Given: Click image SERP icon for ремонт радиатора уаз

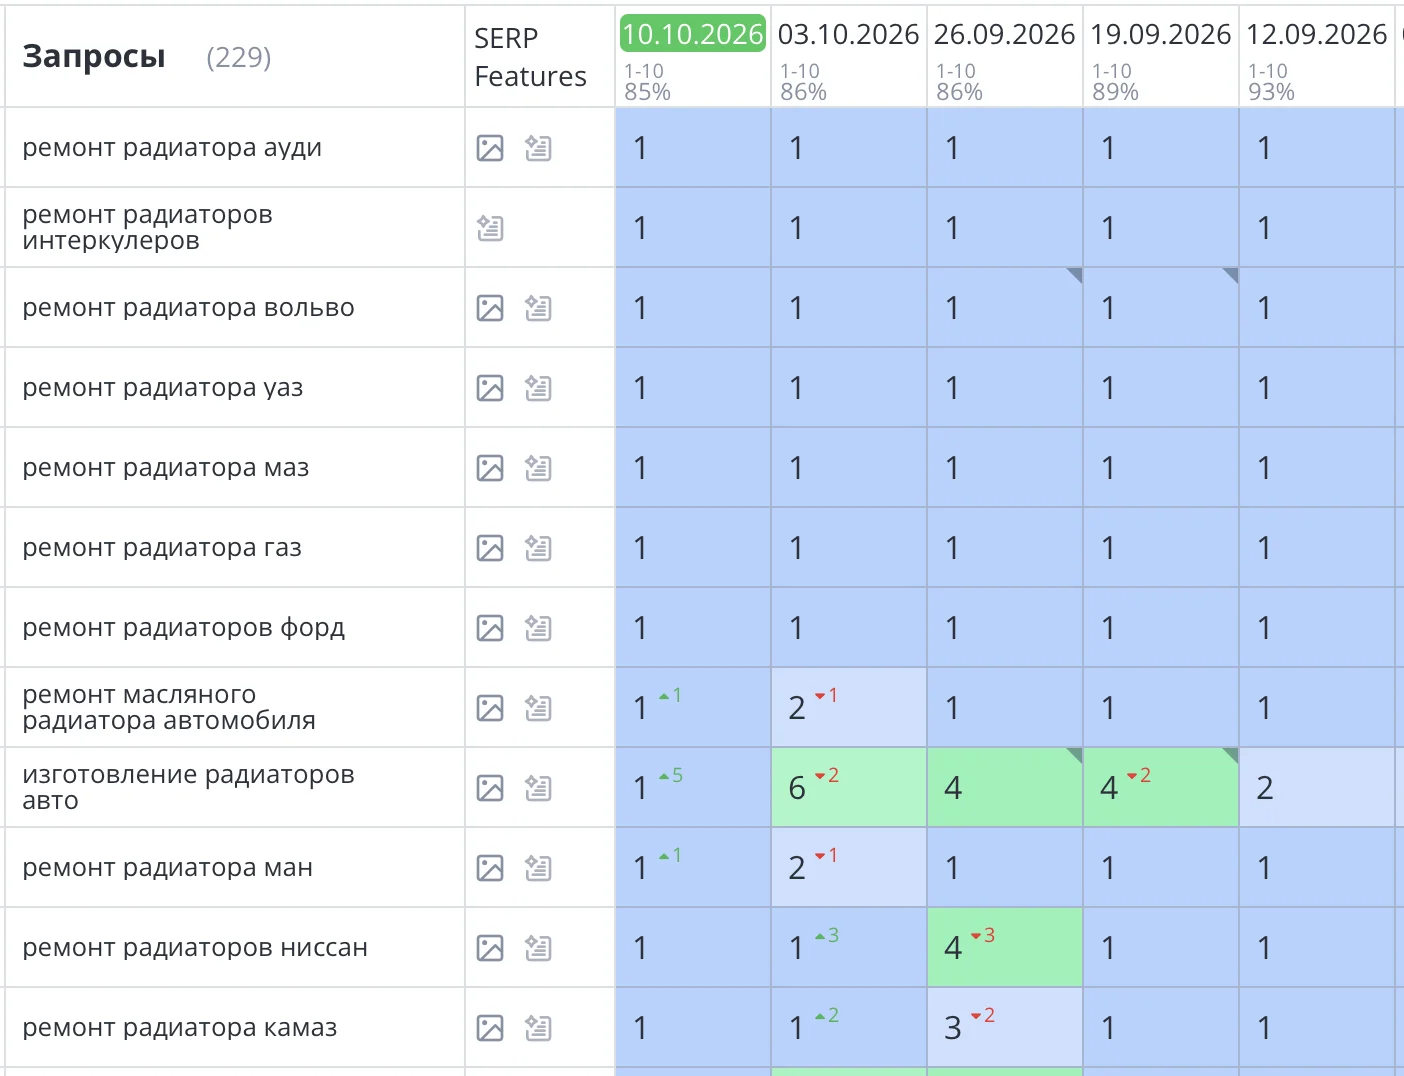Looking at the screenshot, I should [490, 388].
